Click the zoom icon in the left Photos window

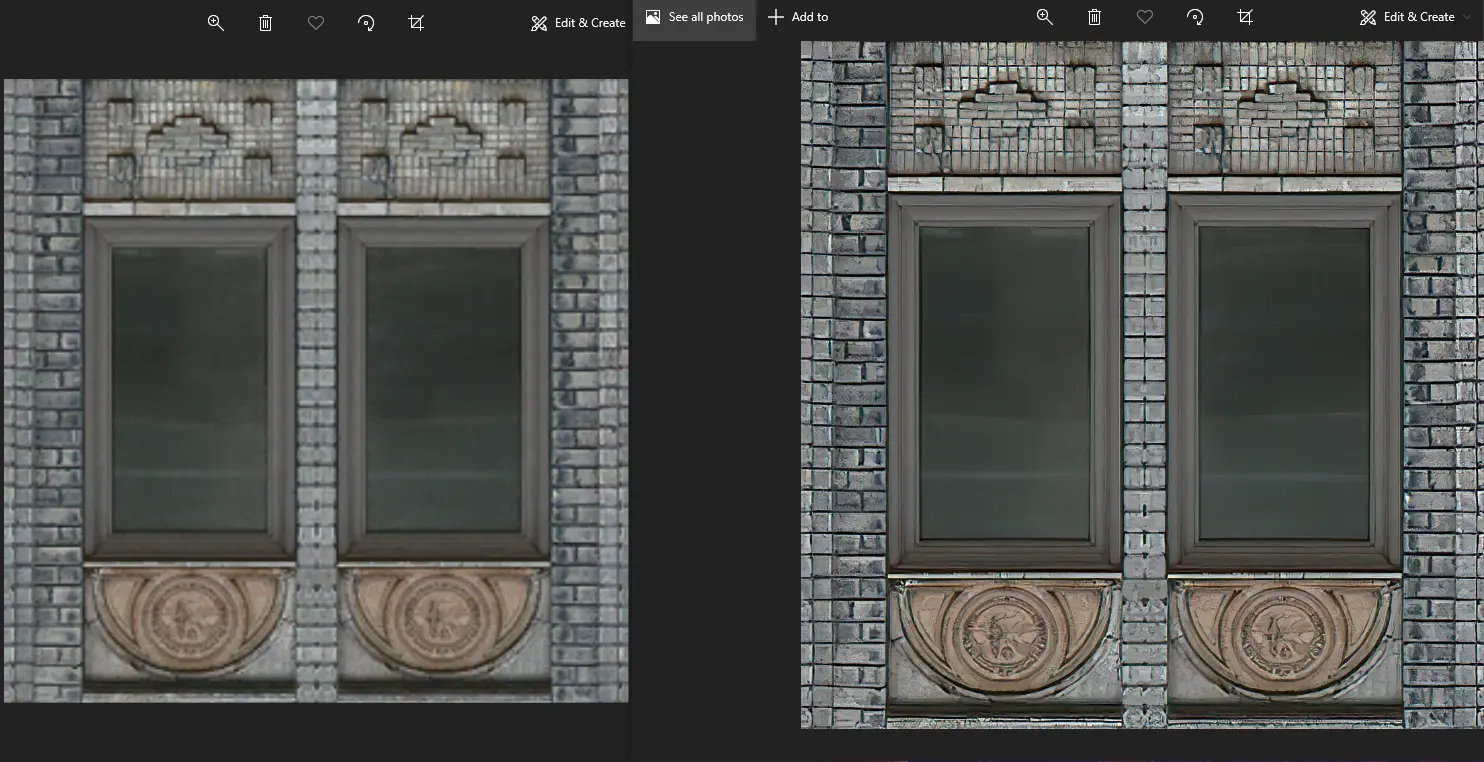pyautogui.click(x=215, y=22)
